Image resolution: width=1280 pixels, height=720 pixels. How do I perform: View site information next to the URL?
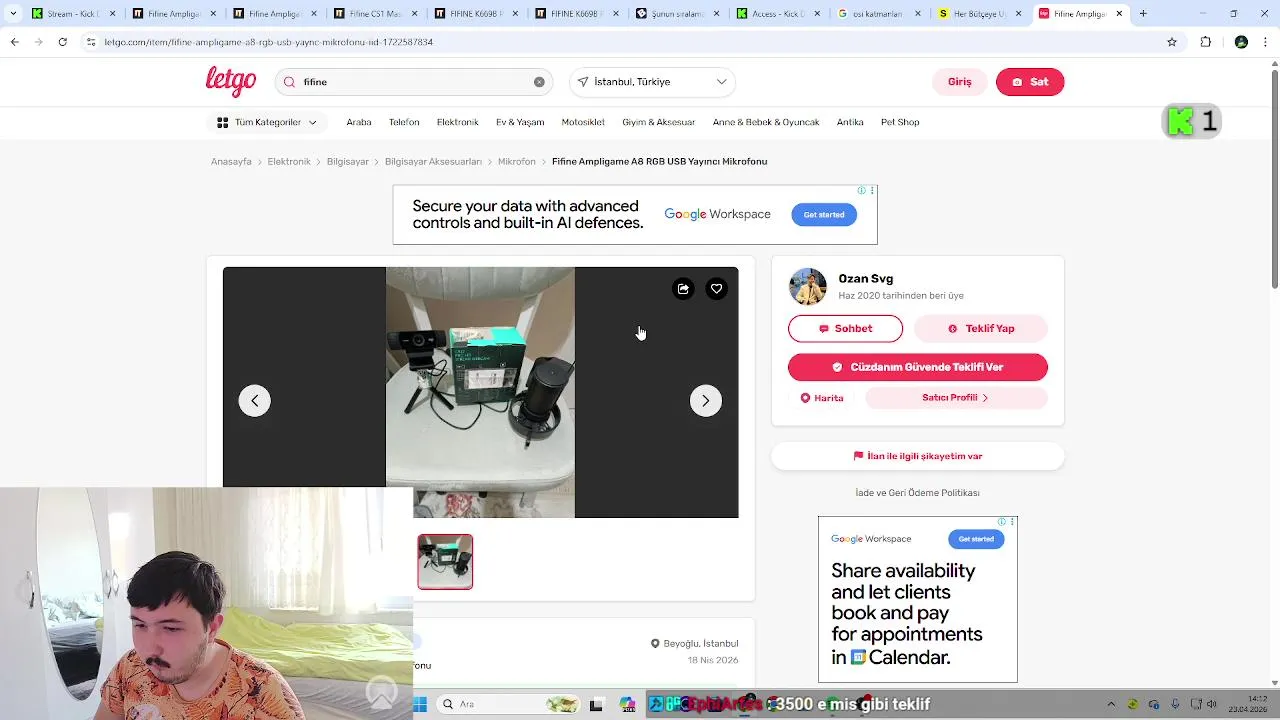coord(91,42)
